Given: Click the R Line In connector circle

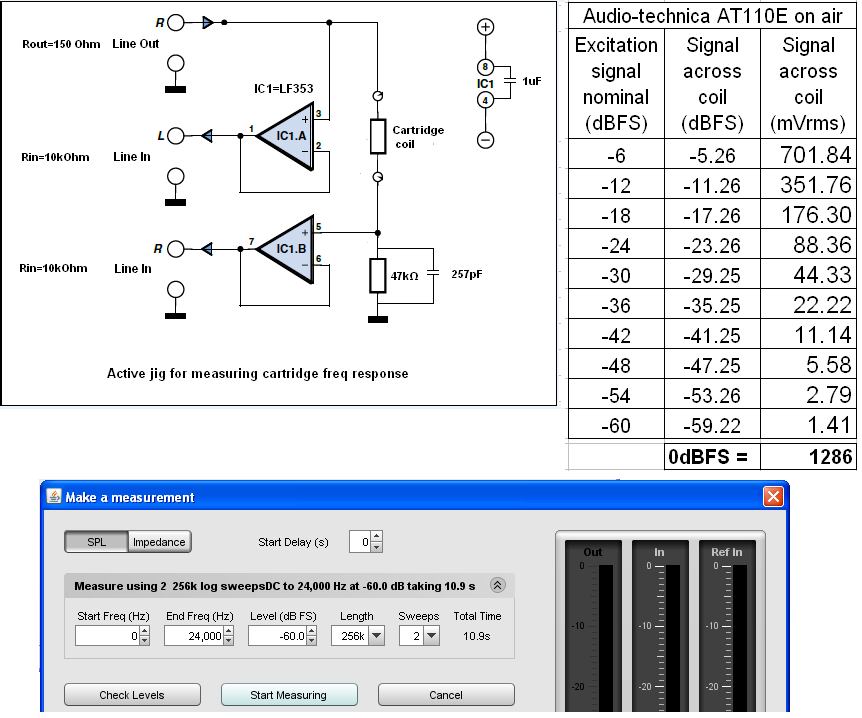Looking at the screenshot, I should [x=176, y=249].
